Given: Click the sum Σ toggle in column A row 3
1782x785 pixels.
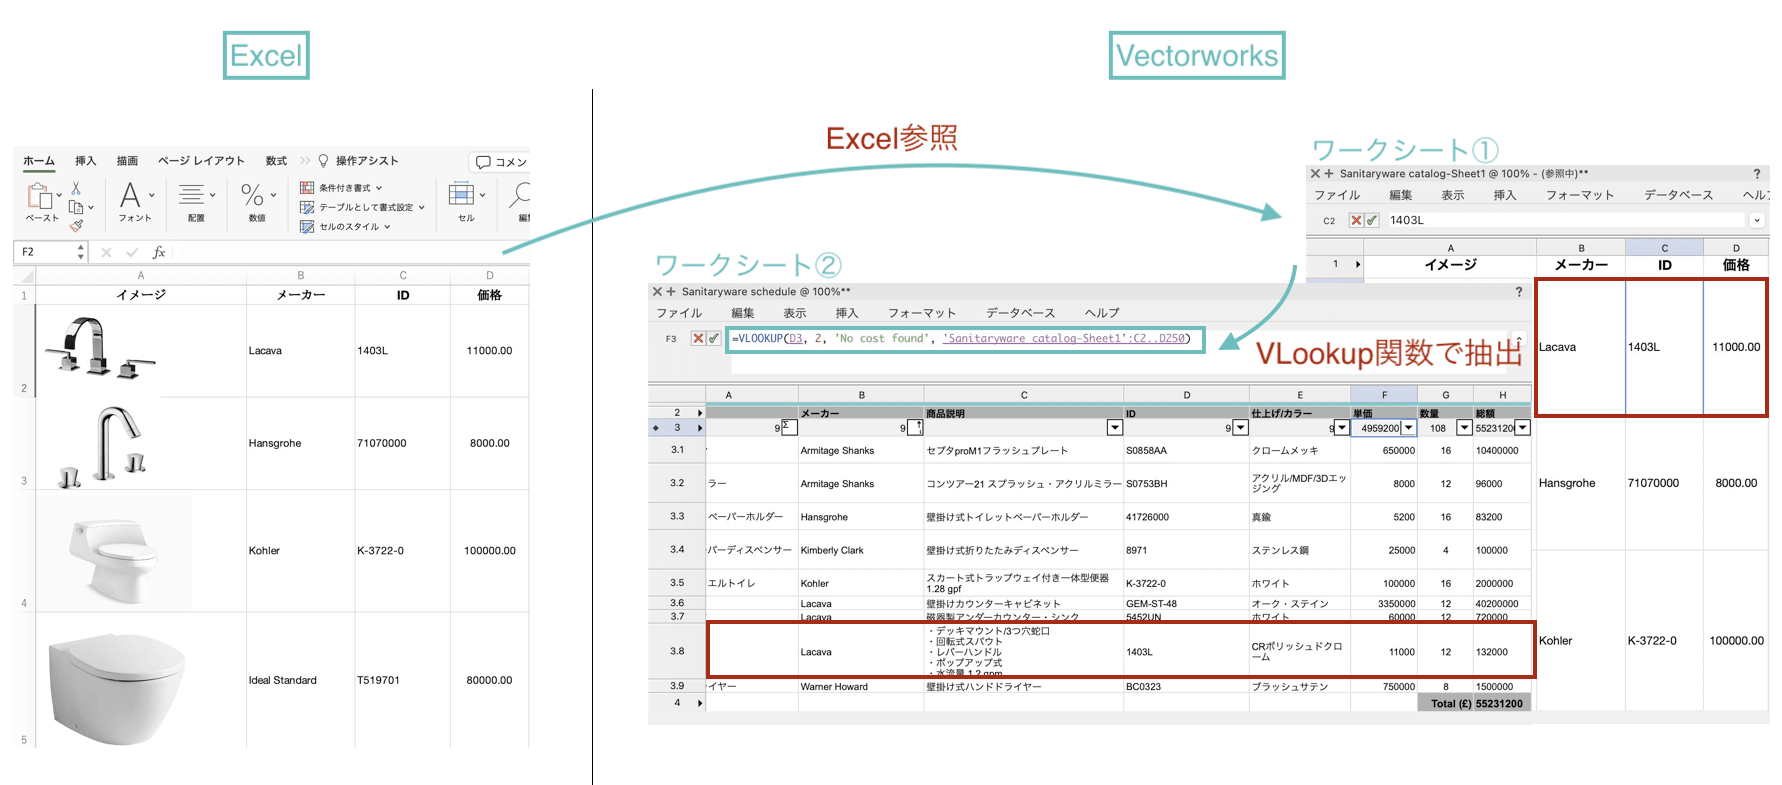Looking at the screenshot, I should (788, 427).
